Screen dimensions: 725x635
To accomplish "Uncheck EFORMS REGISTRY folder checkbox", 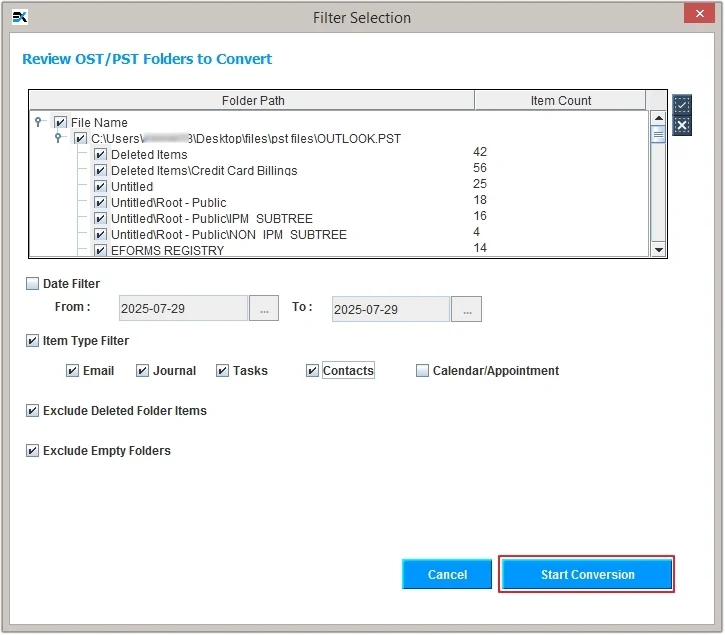I will point(100,250).
